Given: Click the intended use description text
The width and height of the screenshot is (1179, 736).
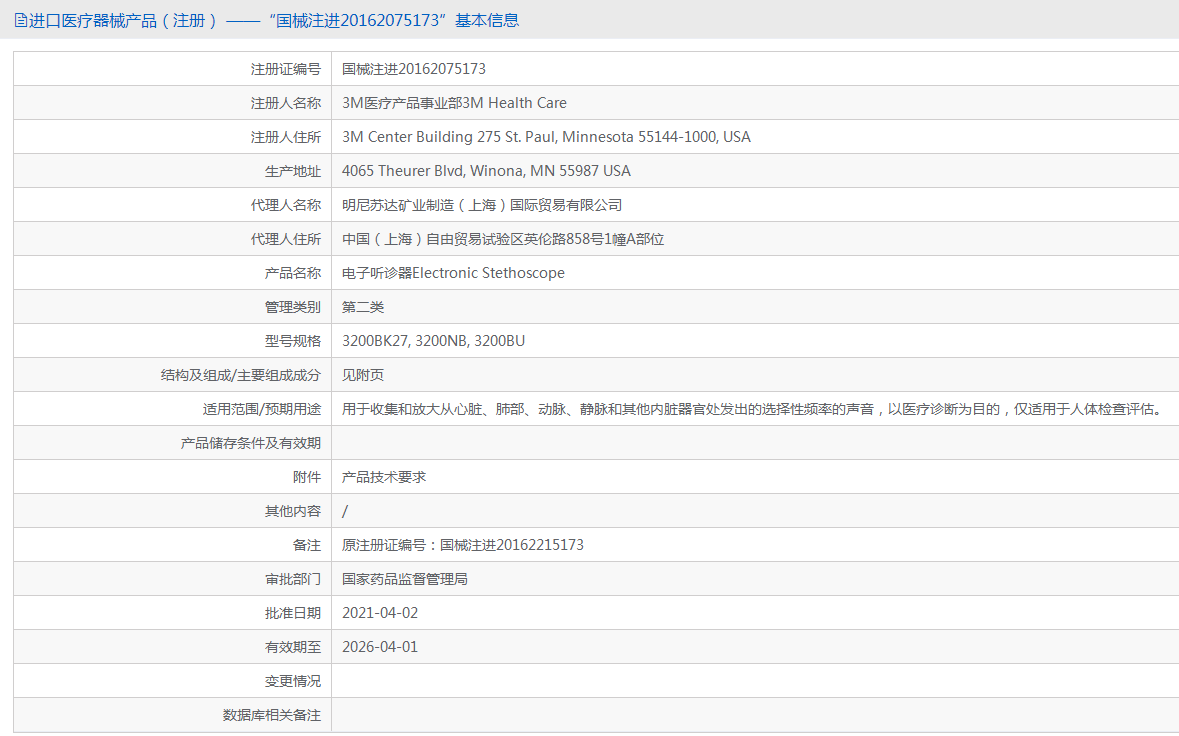Looking at the screenshot, I should (x=751, y=409).
